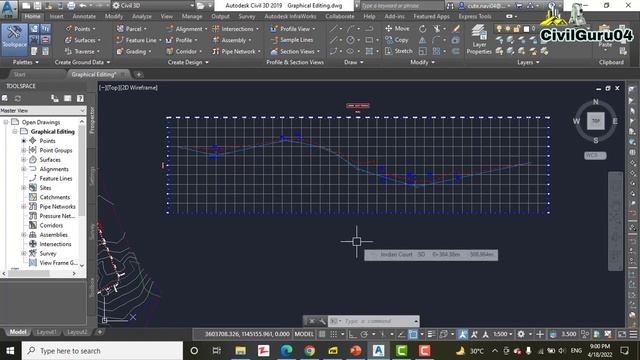This screenshot has height=360, width=640.
Task: Click the Corridor button
Action: (x=184, y=51)
